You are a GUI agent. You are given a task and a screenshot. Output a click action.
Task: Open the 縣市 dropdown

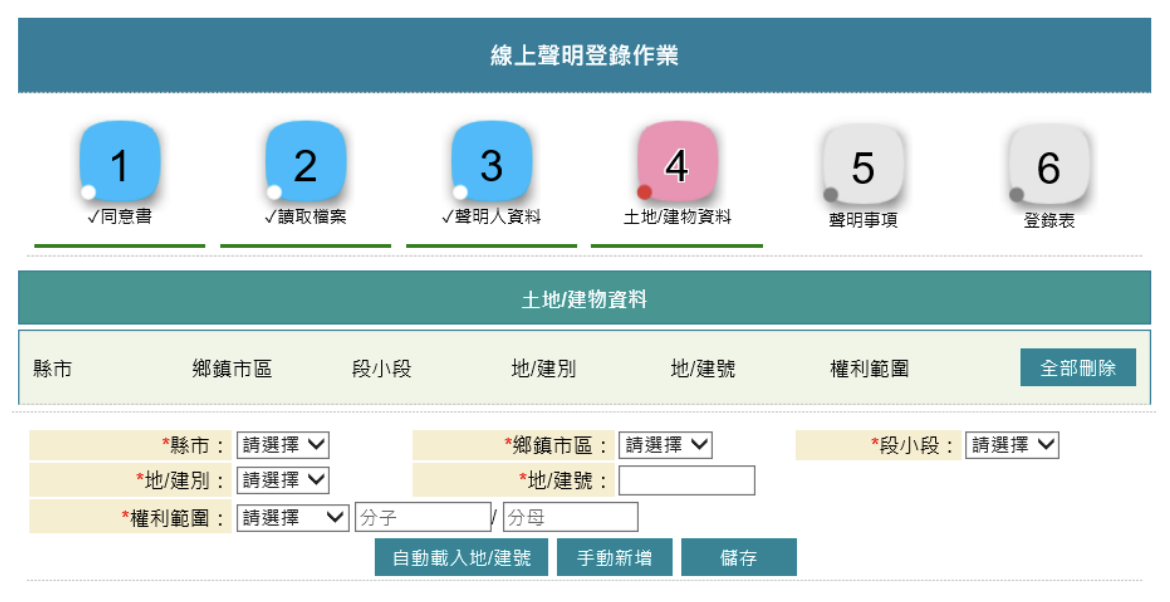pos(282,446)
